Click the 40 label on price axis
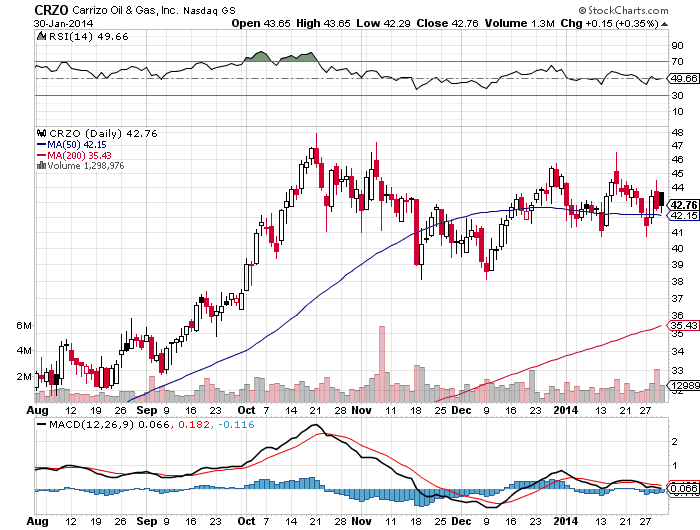The image size is (700, 530). (677, 248)
